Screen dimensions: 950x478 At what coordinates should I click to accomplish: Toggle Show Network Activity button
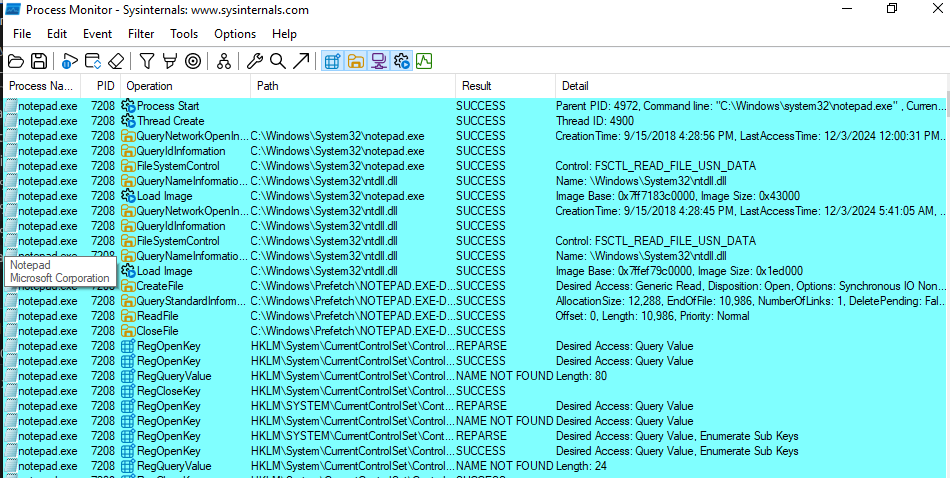click(x=378, y=61)
